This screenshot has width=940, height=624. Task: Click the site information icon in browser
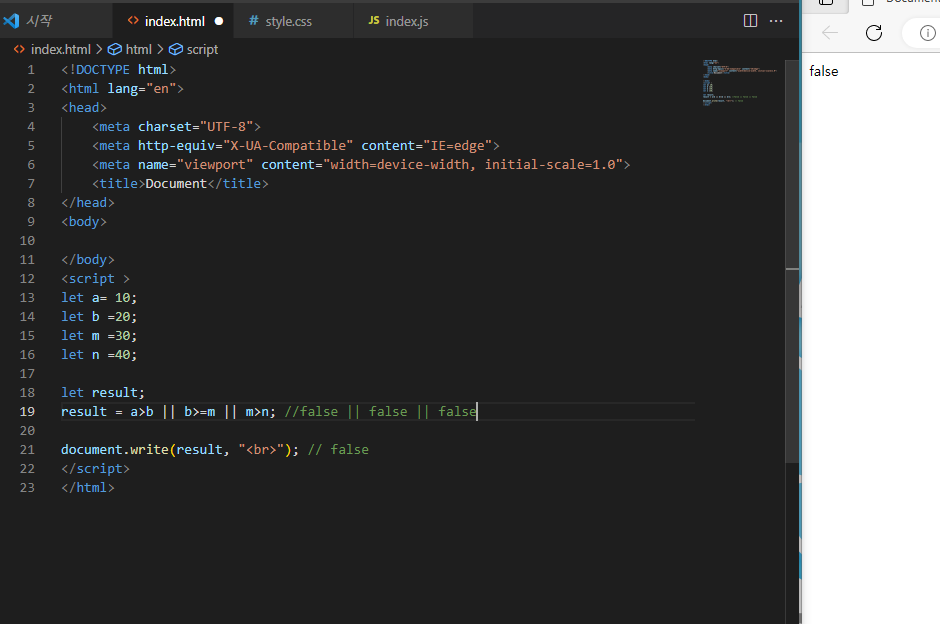click(927, 32)
